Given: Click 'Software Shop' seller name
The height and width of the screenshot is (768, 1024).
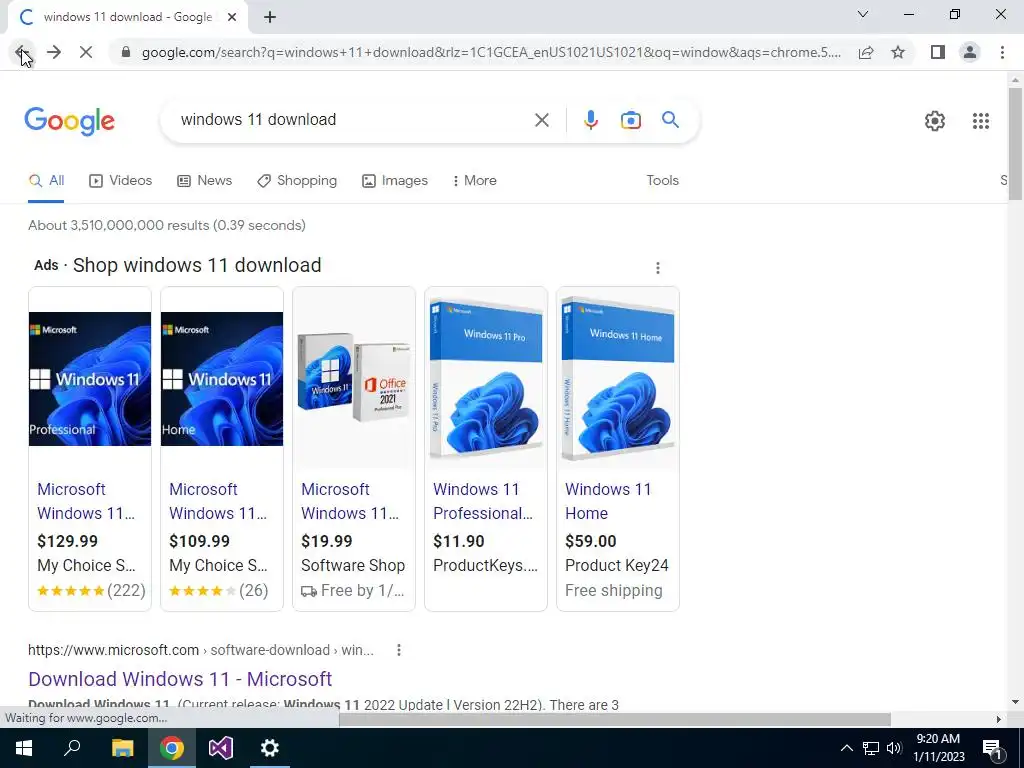Looking at the screenshot, I should 353,566.
